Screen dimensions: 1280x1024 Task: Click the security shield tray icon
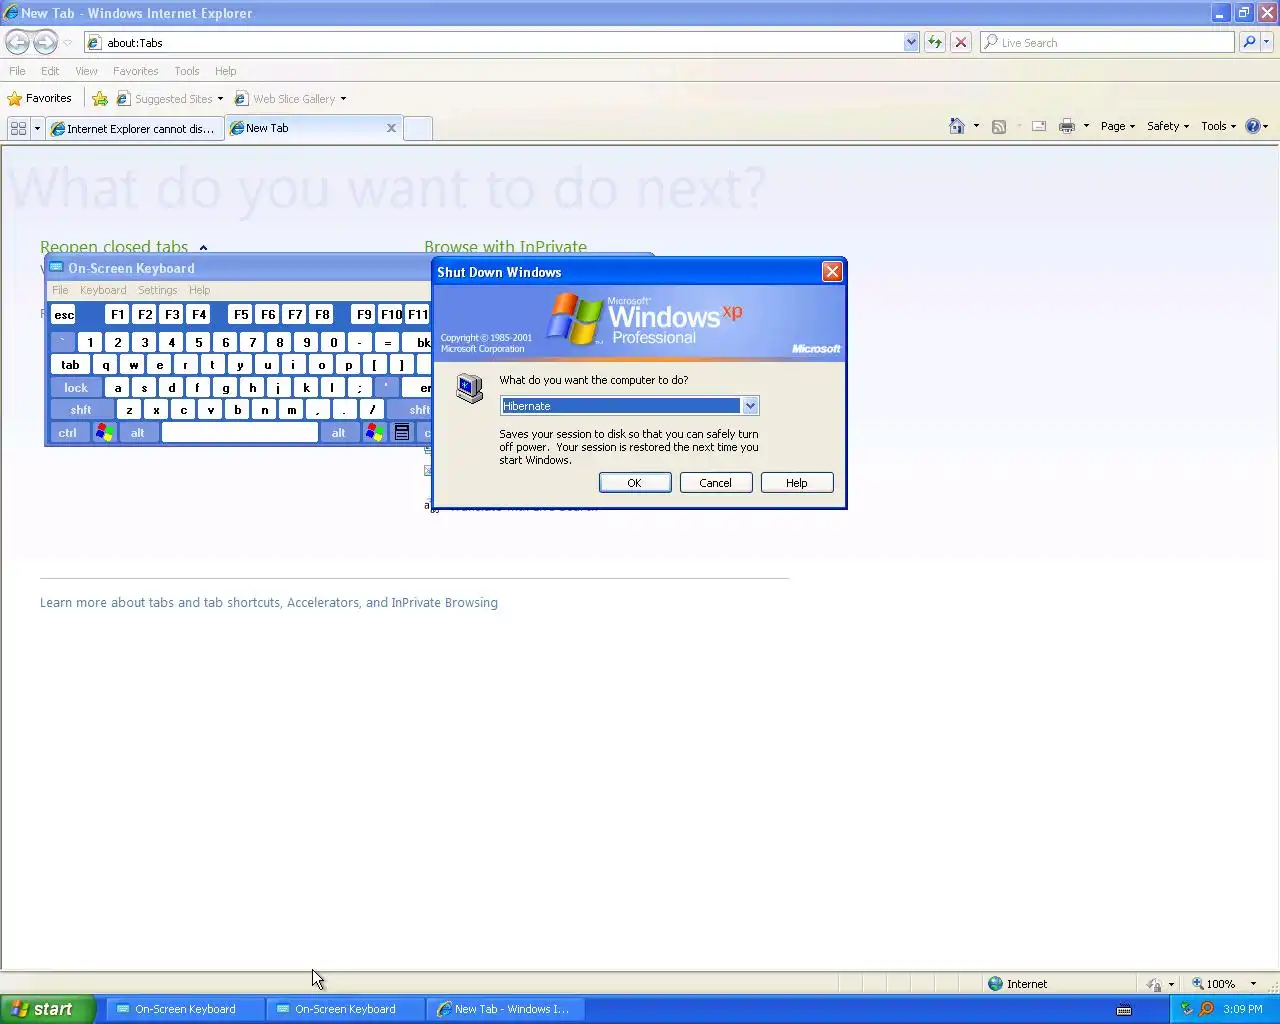(1186, 1009)
